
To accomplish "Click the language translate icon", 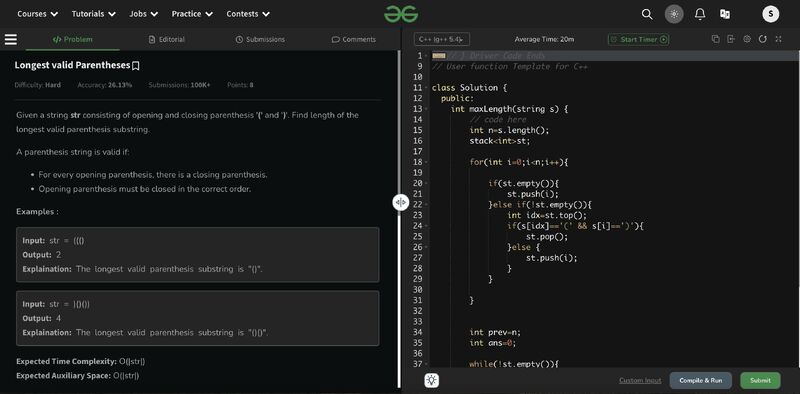I will point(724,14).
